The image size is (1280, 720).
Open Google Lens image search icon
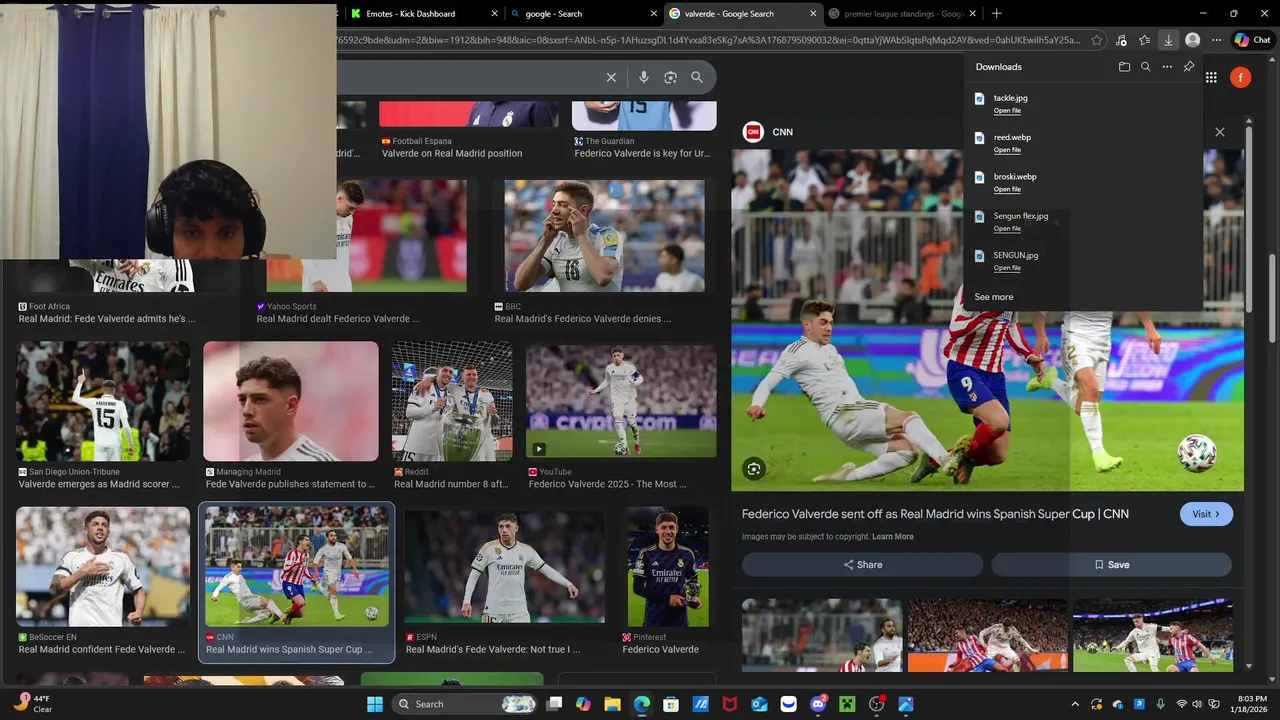coord(670,77)
